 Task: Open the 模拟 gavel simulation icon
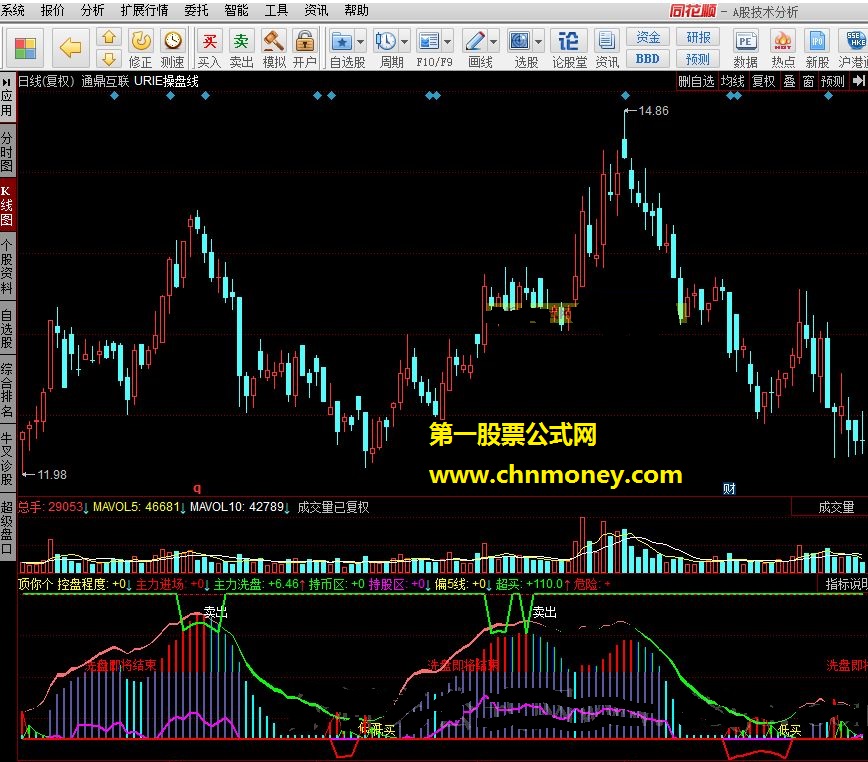(273, 41)
